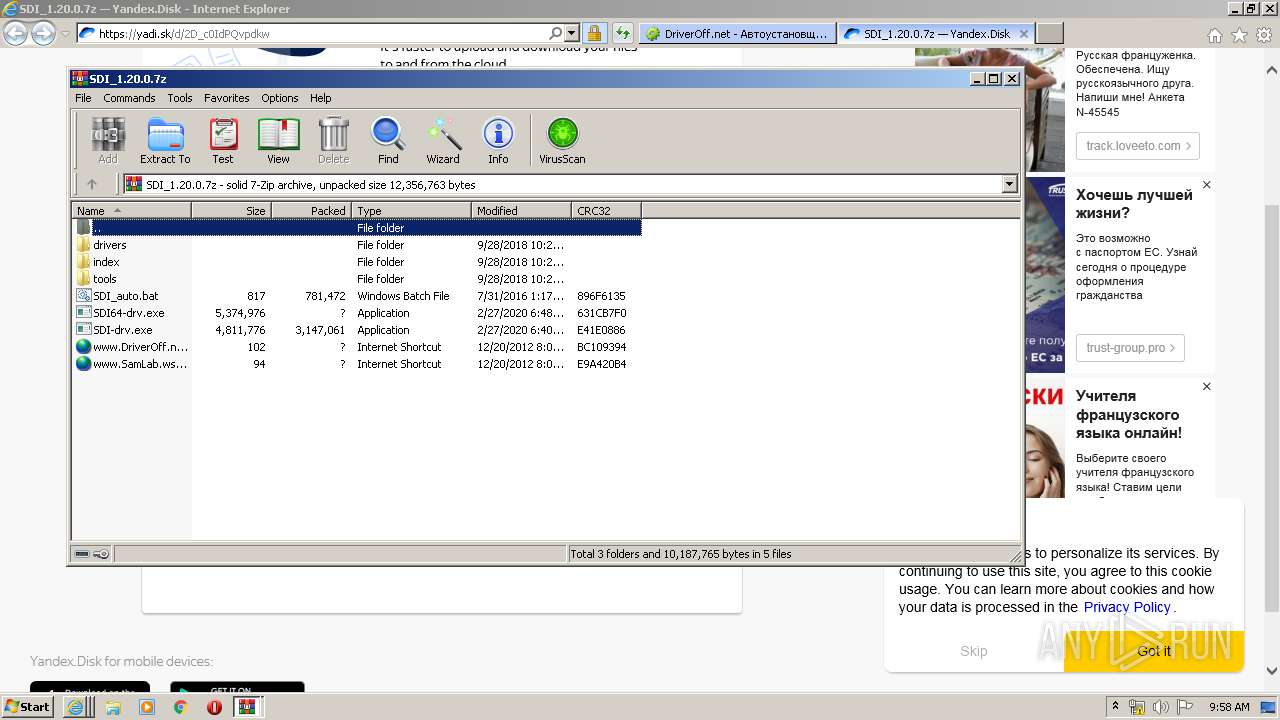
Task: Open the Options menu
Action: click(x=280, y=98)
